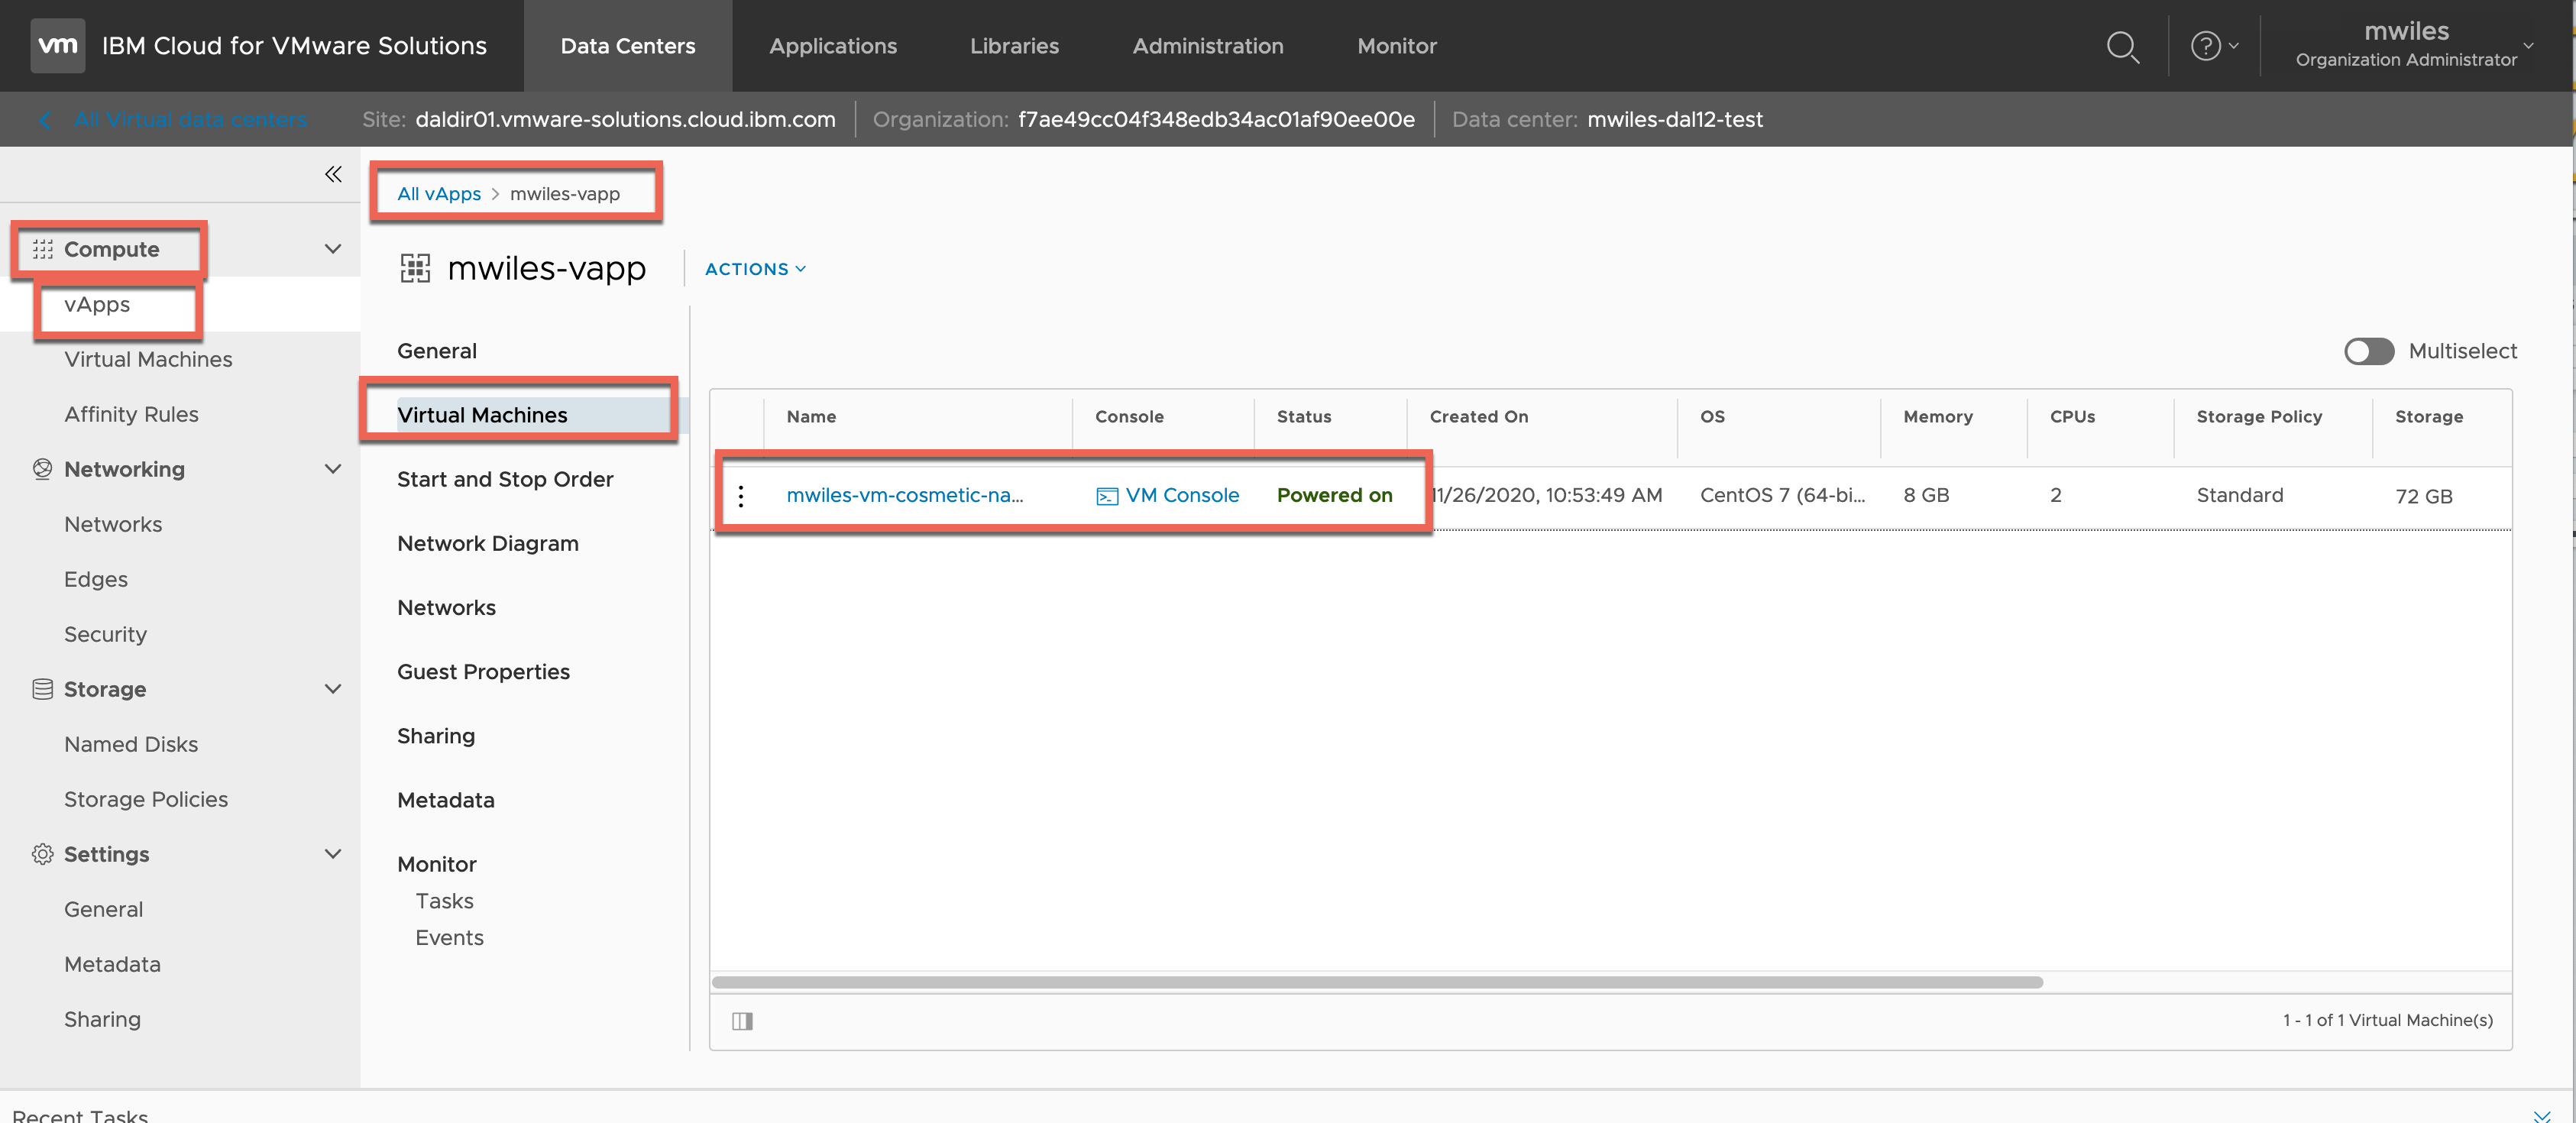Viewport: 2576px width, 1123px height.
Task: Select Start and Stop Order section
Action: [x=505, y=479]
